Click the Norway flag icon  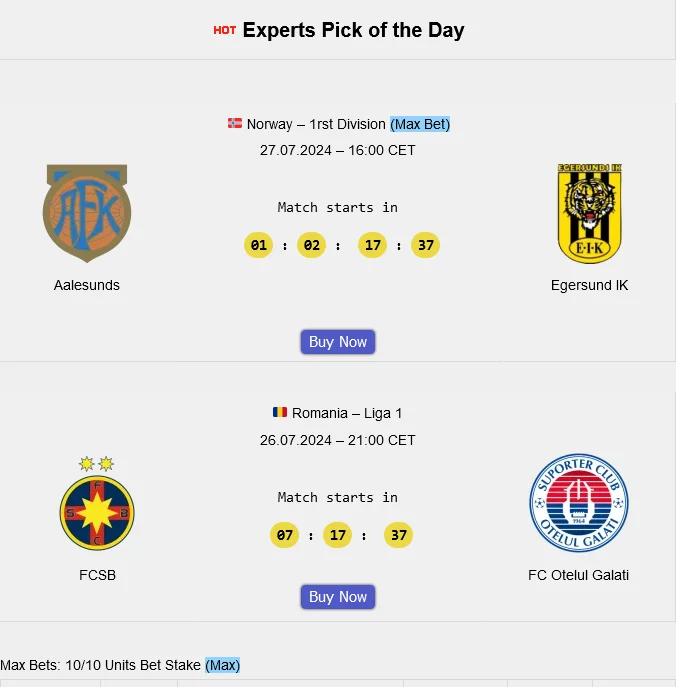click(x=235, y=124)
